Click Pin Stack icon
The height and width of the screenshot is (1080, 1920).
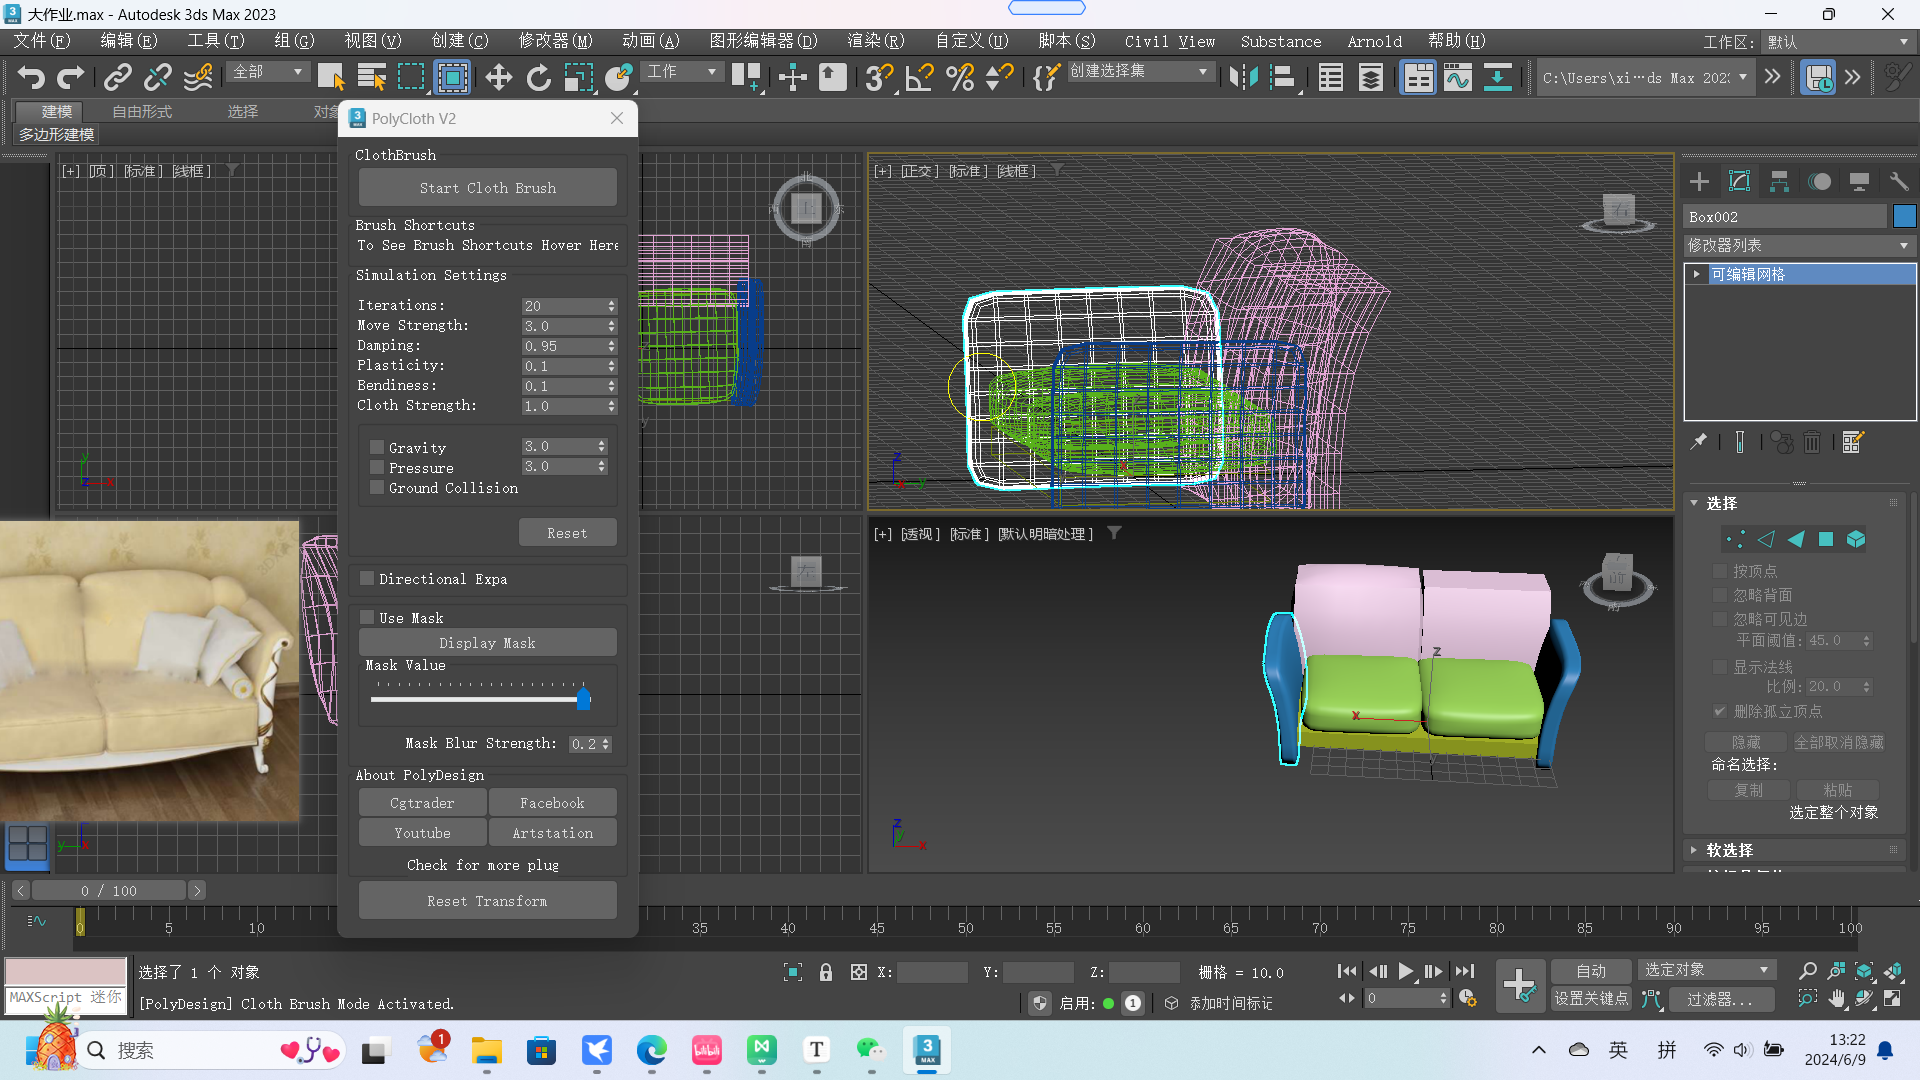(x=1698, y=441)
